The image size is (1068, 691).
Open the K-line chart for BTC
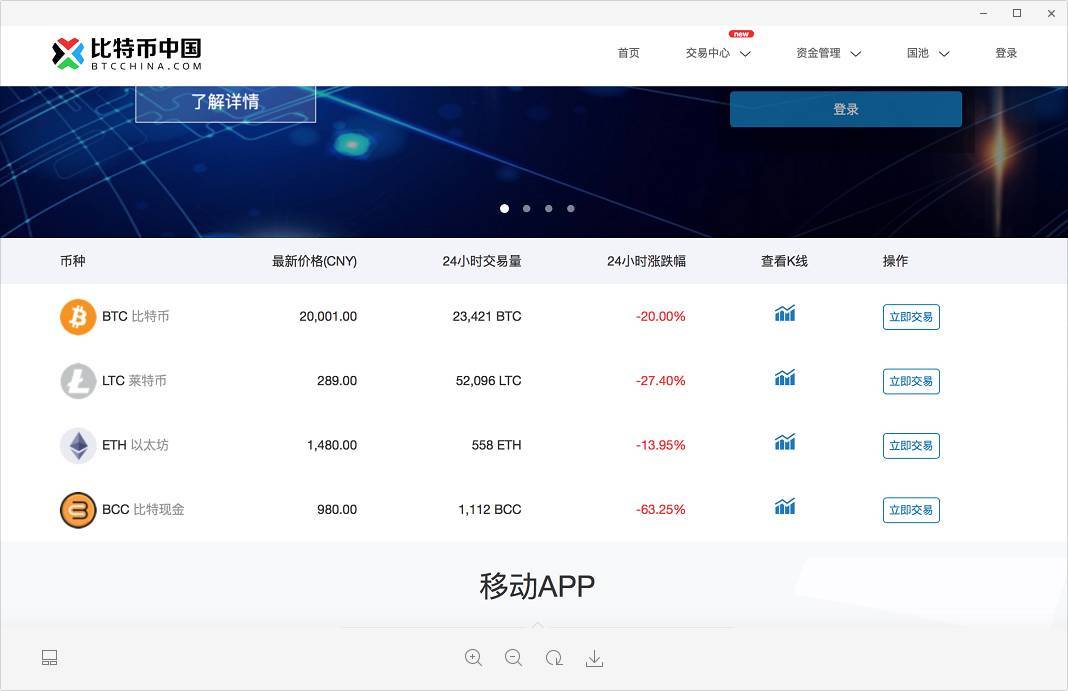tap(784, 314)
